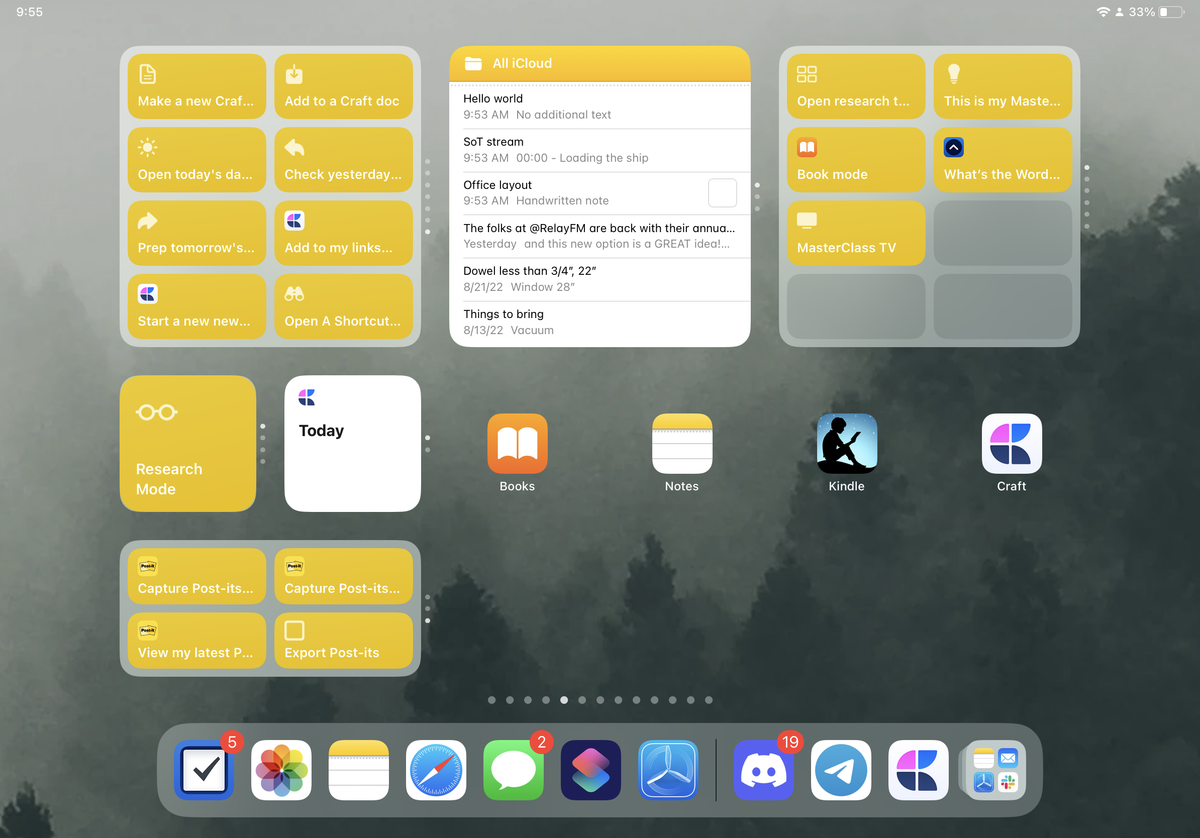
Task: Tap the Office layout handwritten note thumbnail
Action: (x=722, y=193)
